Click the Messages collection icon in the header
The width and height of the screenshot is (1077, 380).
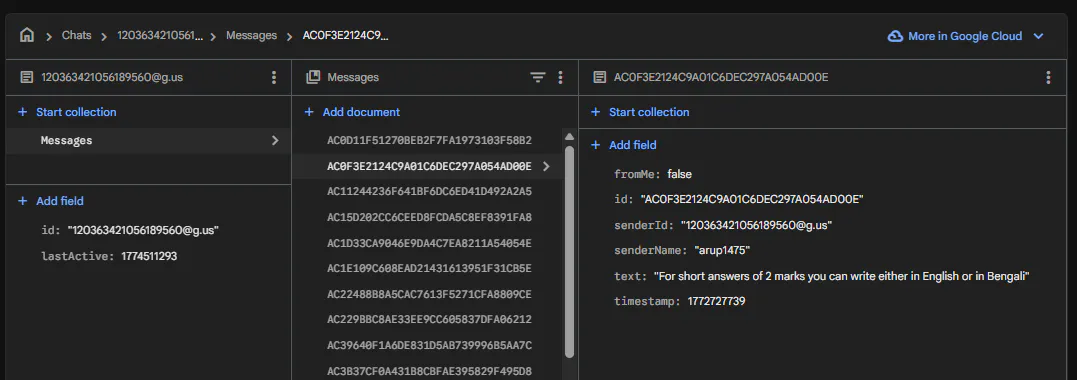313,78
